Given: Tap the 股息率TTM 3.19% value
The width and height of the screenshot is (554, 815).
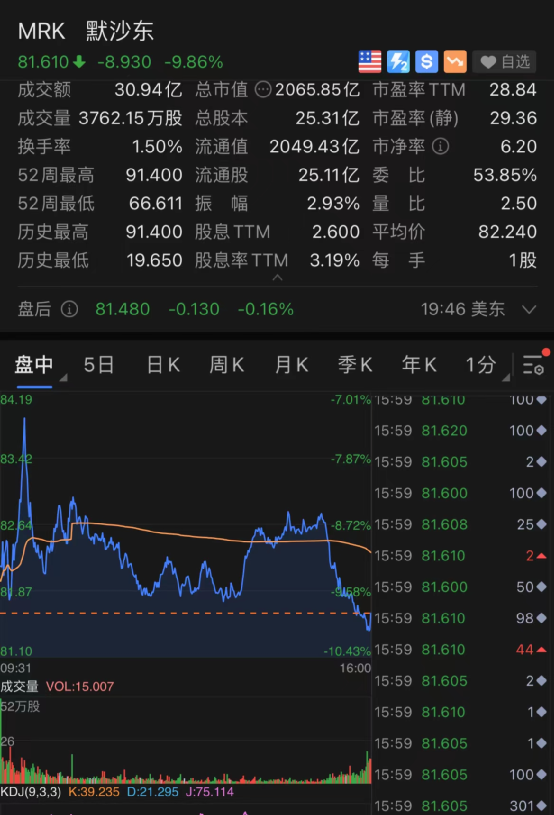Looking at the screenshot, I should (335, 260).
